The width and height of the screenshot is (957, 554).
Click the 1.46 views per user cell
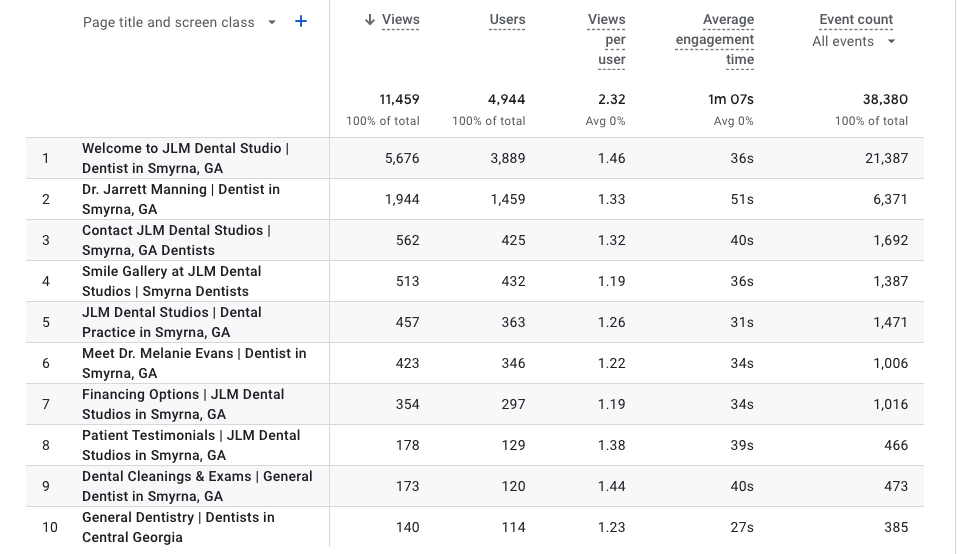click(612, 158)
